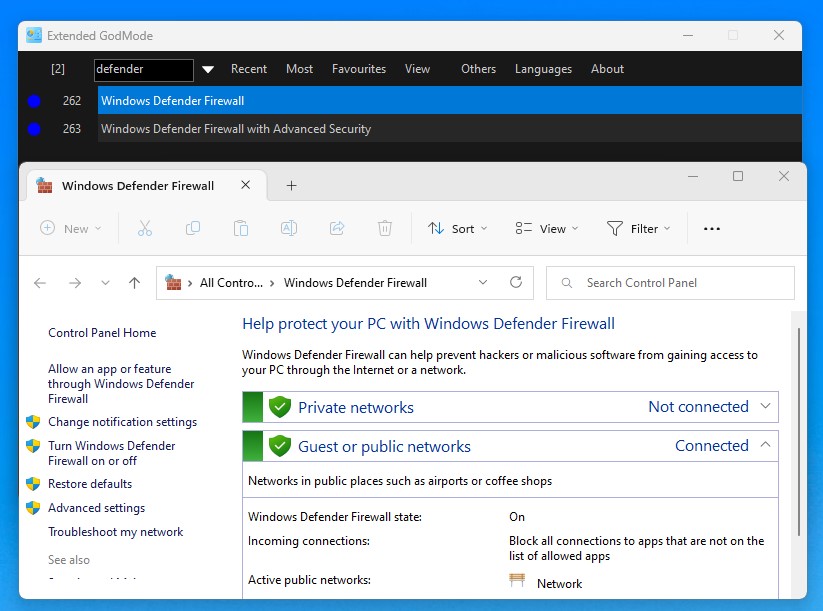
Task: Open the Sort dropdown menu
Action: 457,229
